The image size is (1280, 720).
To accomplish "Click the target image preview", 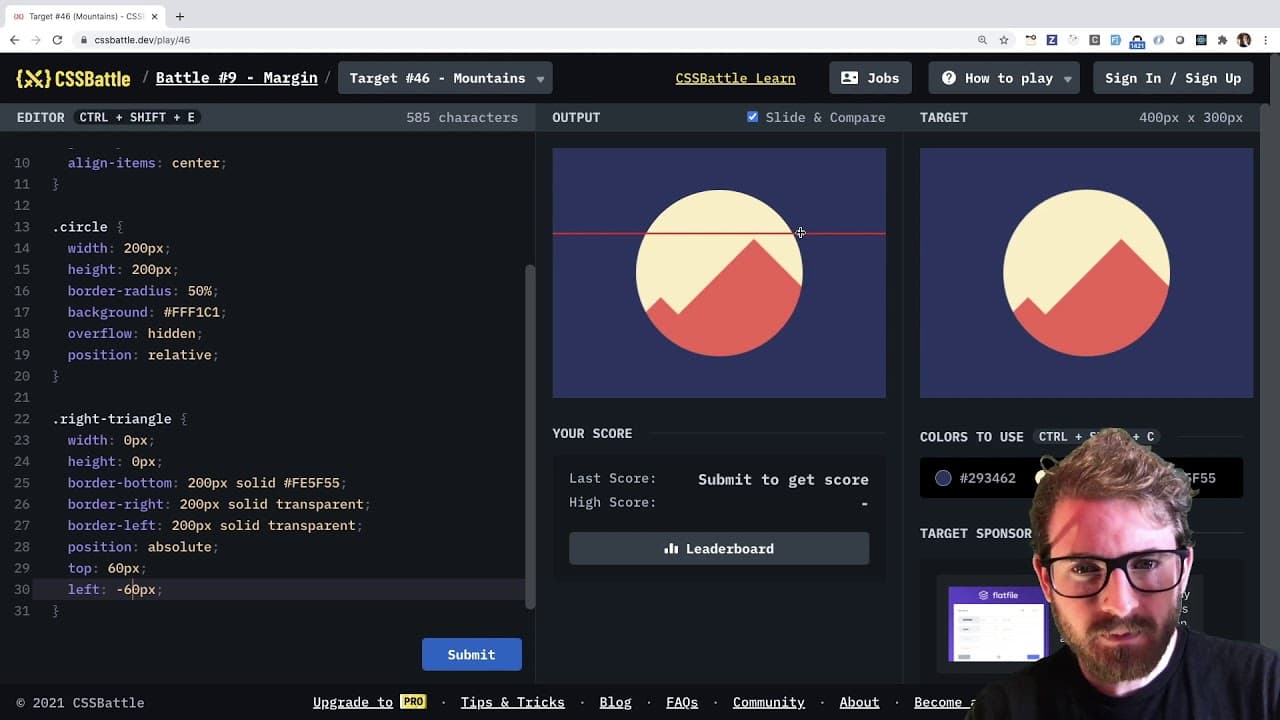I will click(x=1086, y=273).
